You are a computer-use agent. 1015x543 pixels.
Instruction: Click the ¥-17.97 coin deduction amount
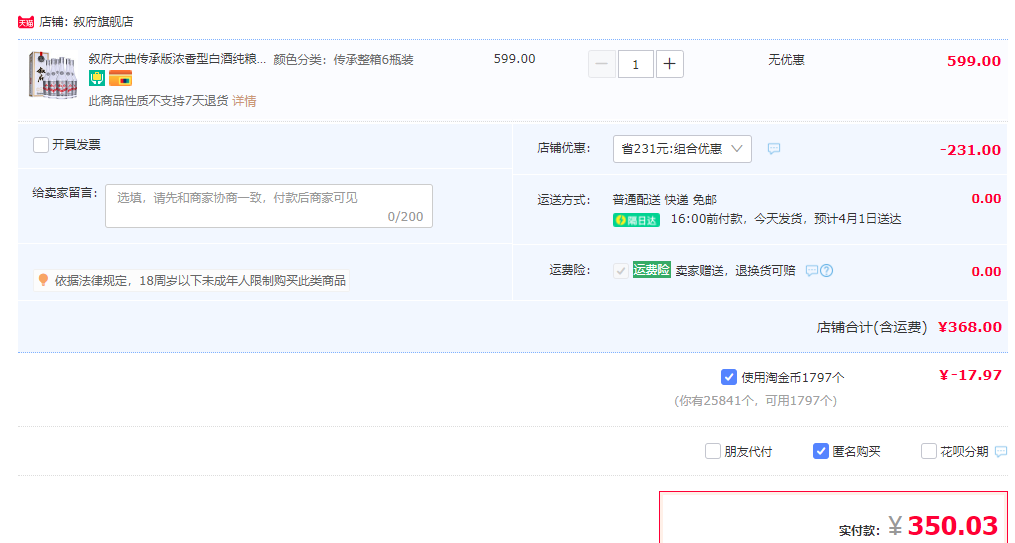tap(970, 375)
